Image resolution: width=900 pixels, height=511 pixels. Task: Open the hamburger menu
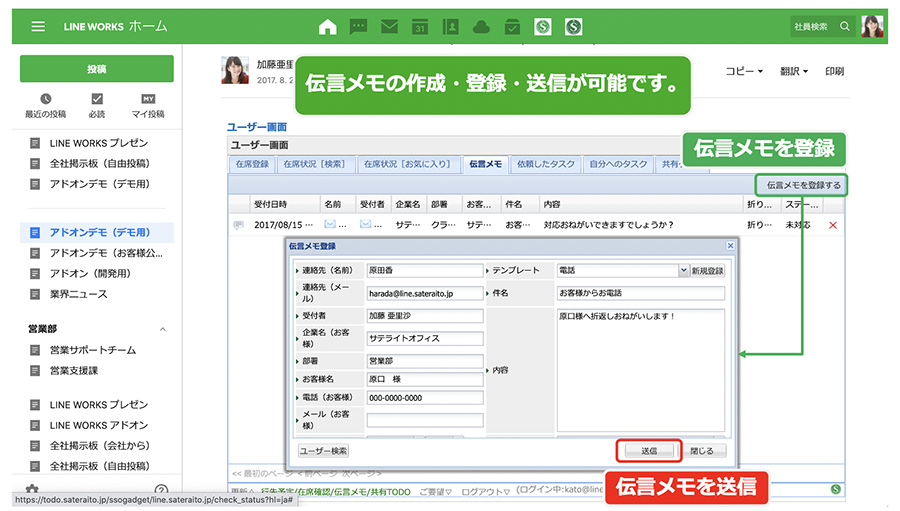pyautogui.click(x=38, y=26)
